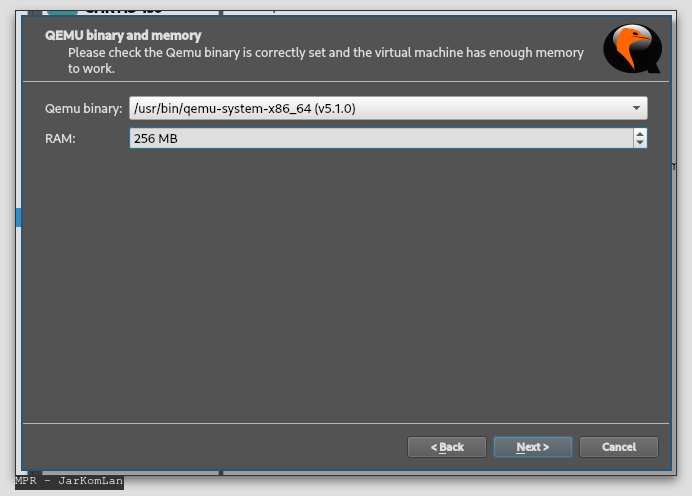Decrease RAM with the down arrow
The height and width of the screenshot is (496, 692).
click(x=639, y=144)
